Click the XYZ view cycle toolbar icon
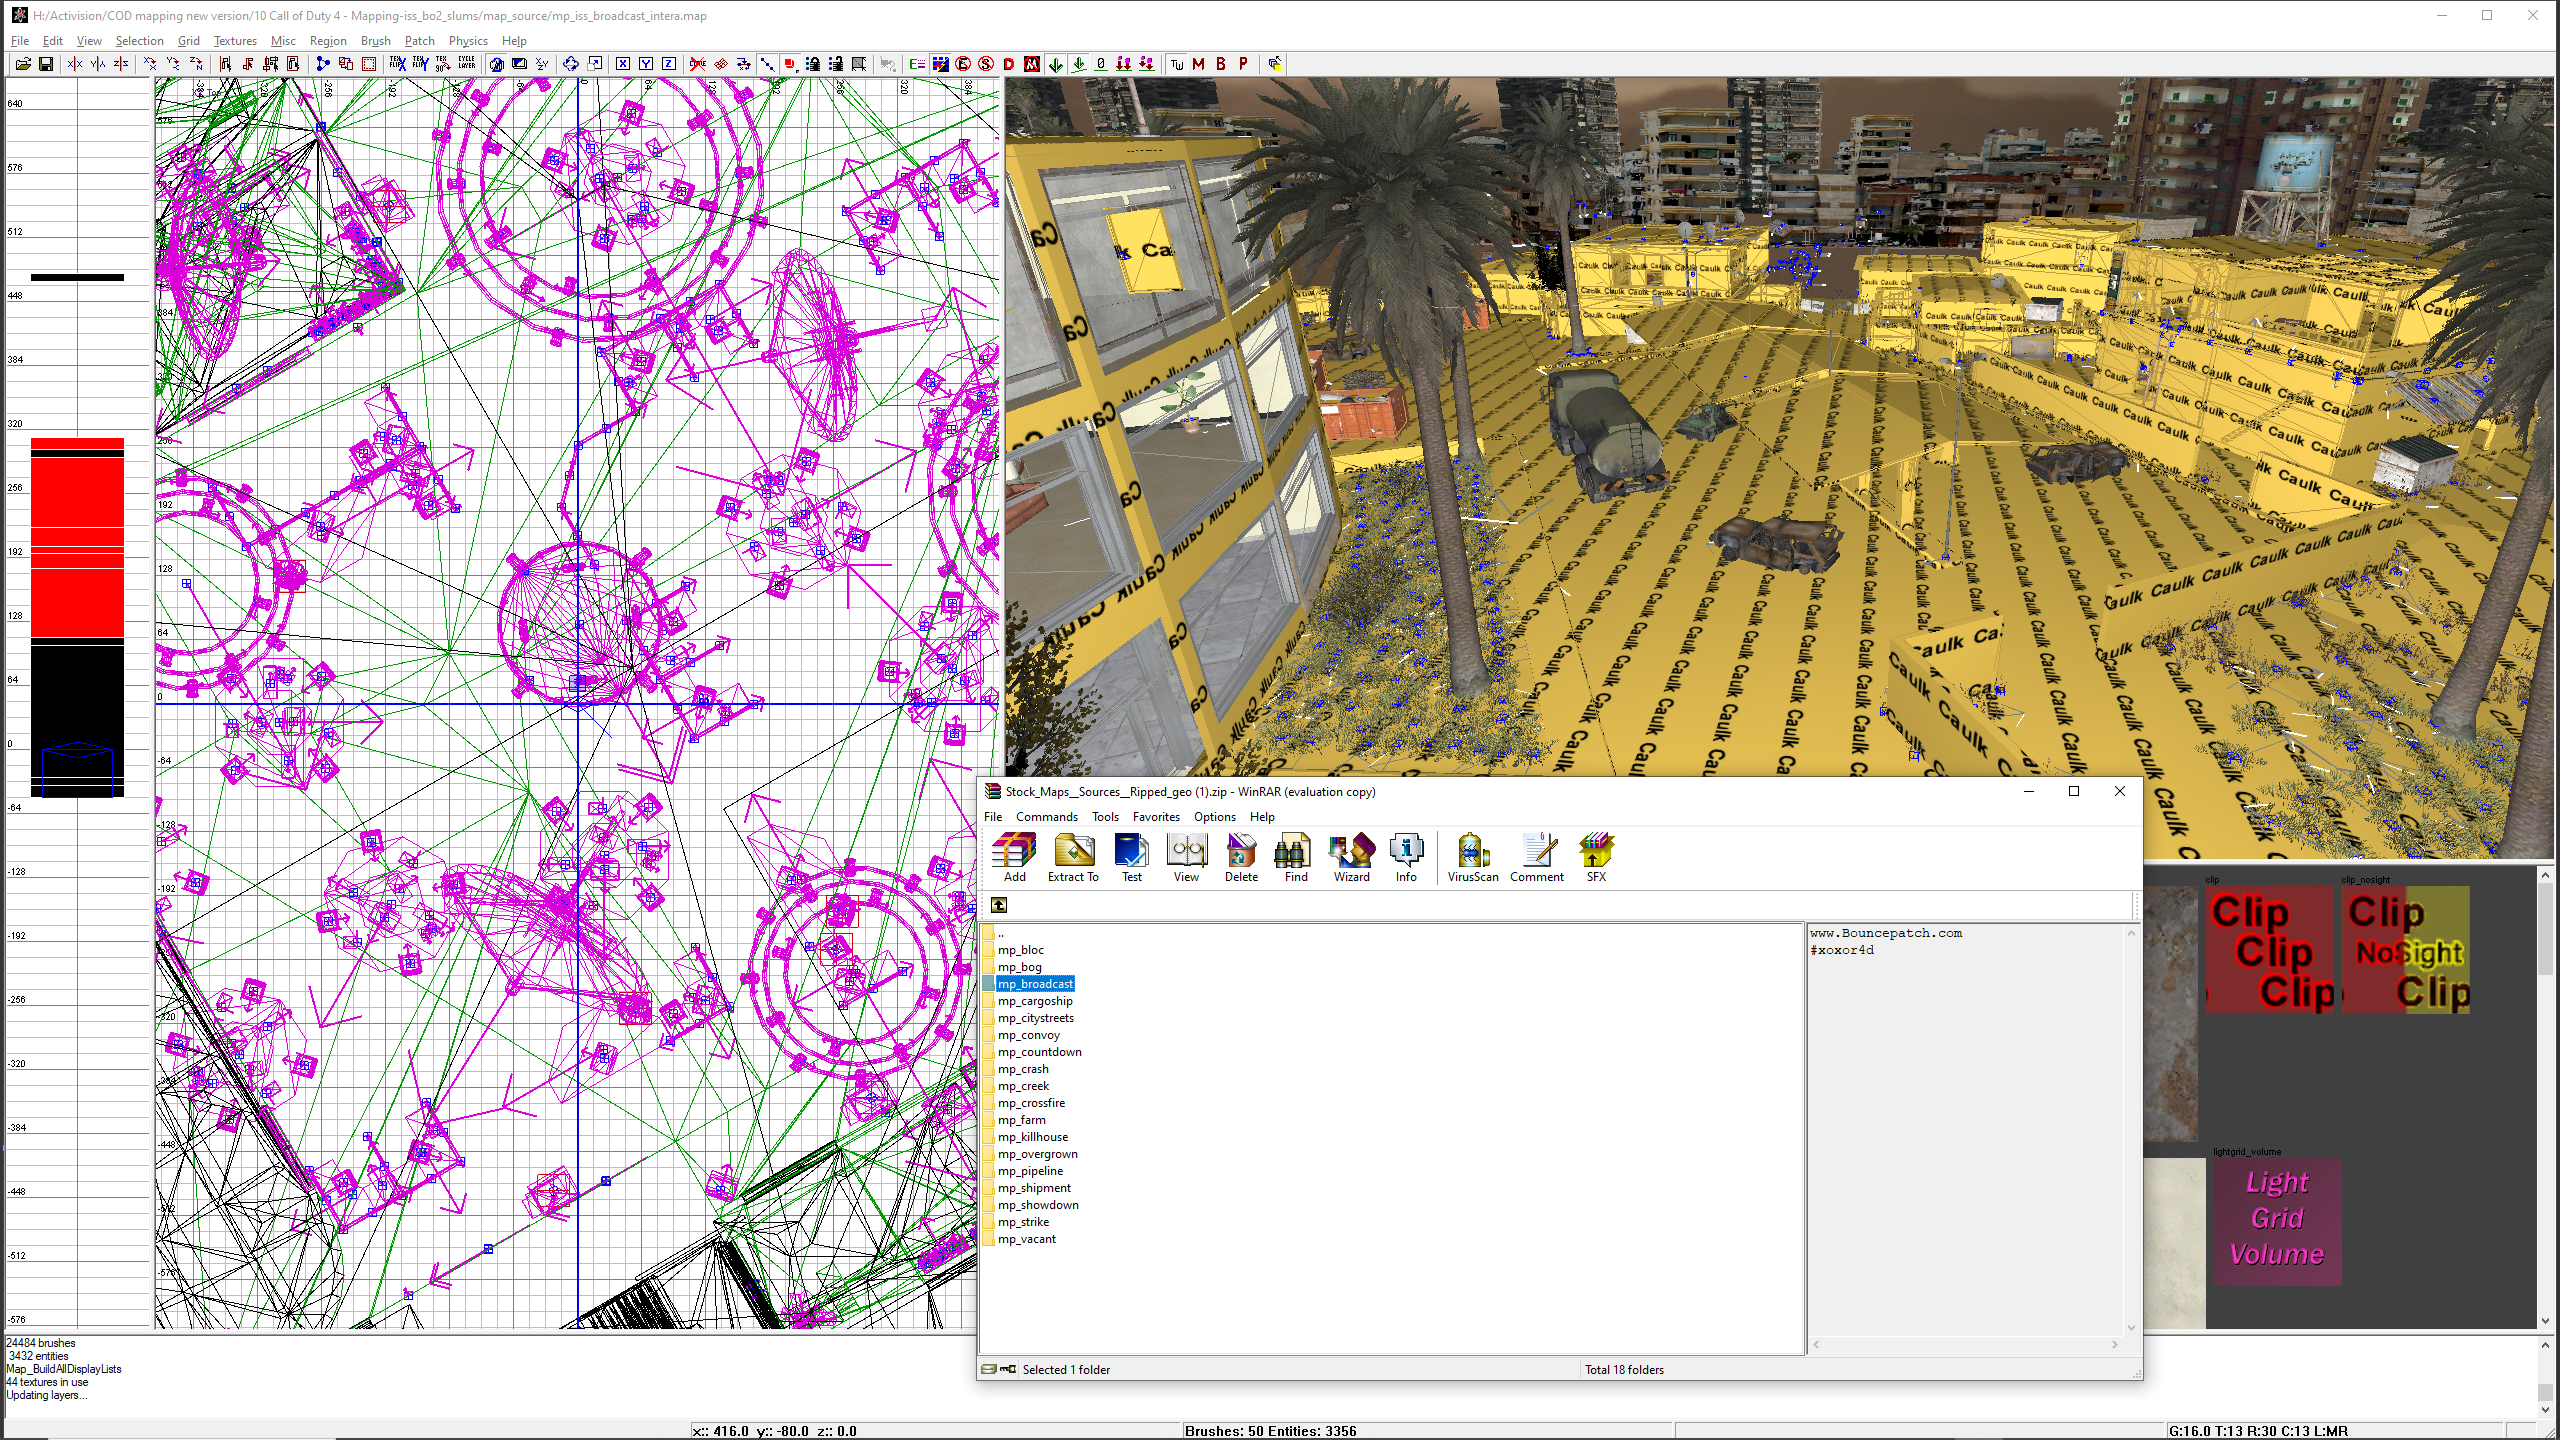Screen dimensions: 2560x1440 point(542,64)
